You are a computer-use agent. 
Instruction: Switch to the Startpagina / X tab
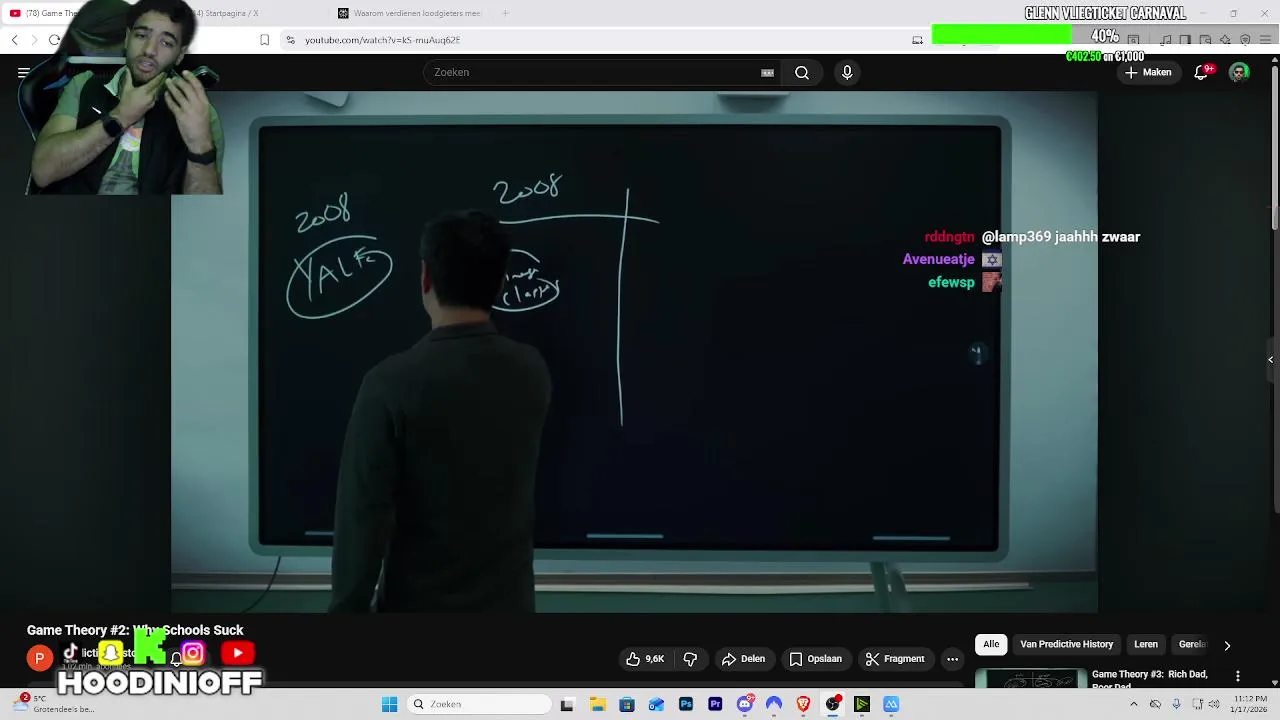pos(230,13)
